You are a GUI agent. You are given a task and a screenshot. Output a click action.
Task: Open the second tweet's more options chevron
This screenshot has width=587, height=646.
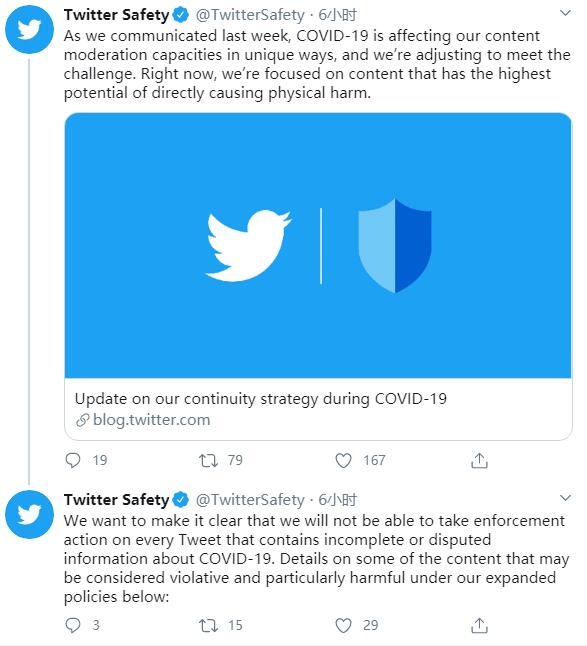(x=566, y=498)
